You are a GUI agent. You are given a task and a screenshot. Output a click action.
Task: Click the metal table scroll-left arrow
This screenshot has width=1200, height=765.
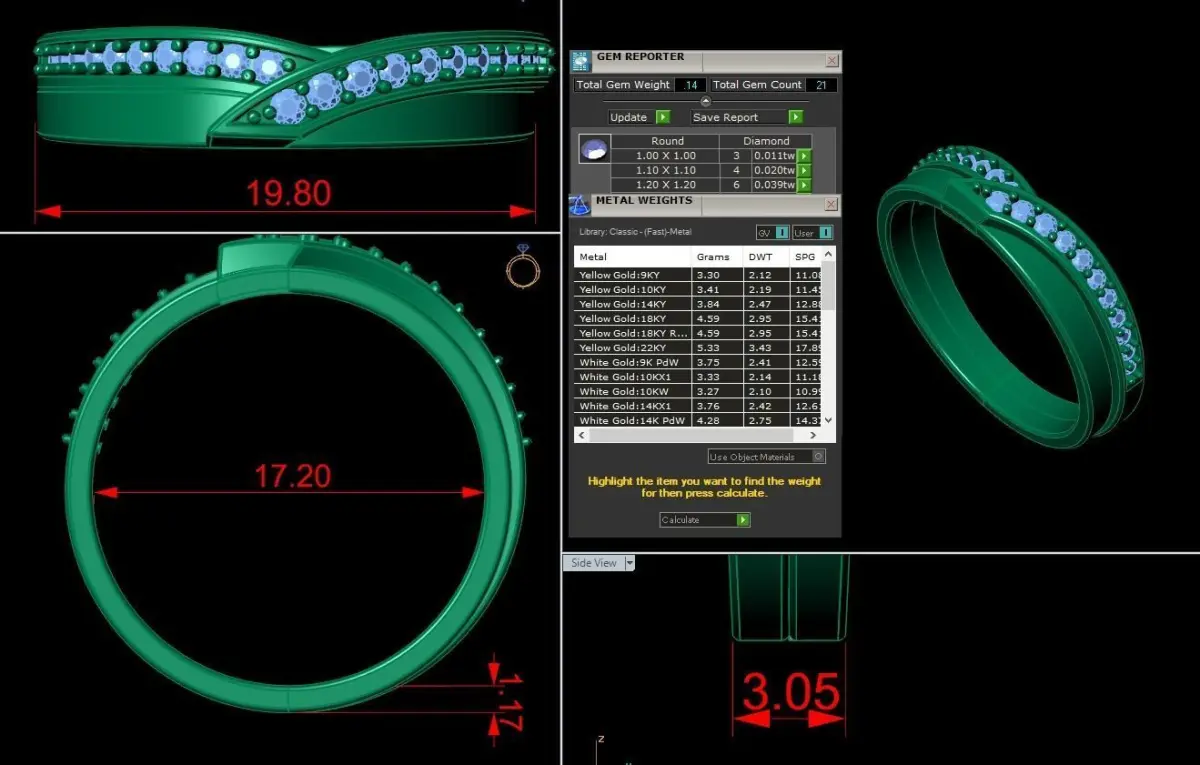pos(581,436)
